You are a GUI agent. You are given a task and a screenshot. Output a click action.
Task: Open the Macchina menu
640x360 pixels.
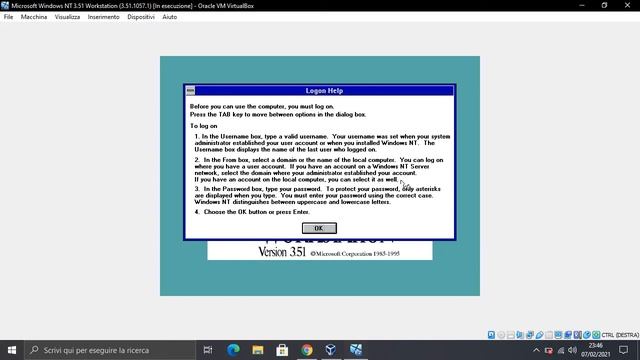(x=34, y=17)
